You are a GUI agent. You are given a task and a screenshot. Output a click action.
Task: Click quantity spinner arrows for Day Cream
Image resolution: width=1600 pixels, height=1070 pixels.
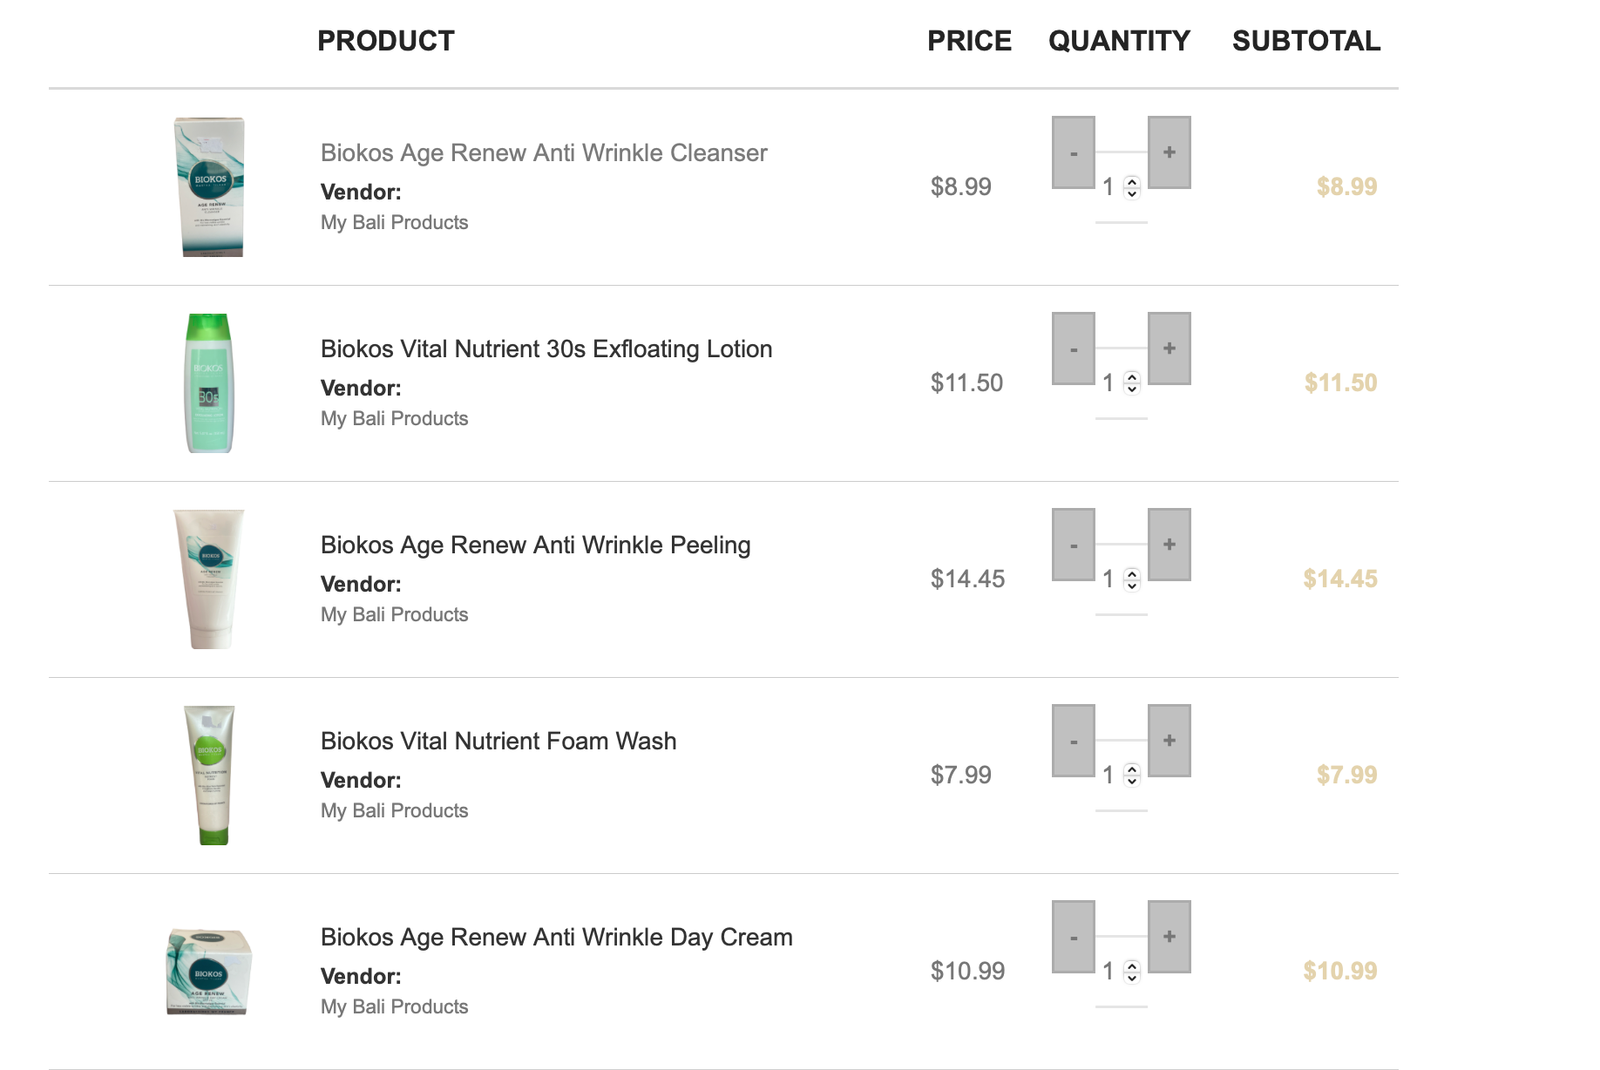coord(1132,971)
